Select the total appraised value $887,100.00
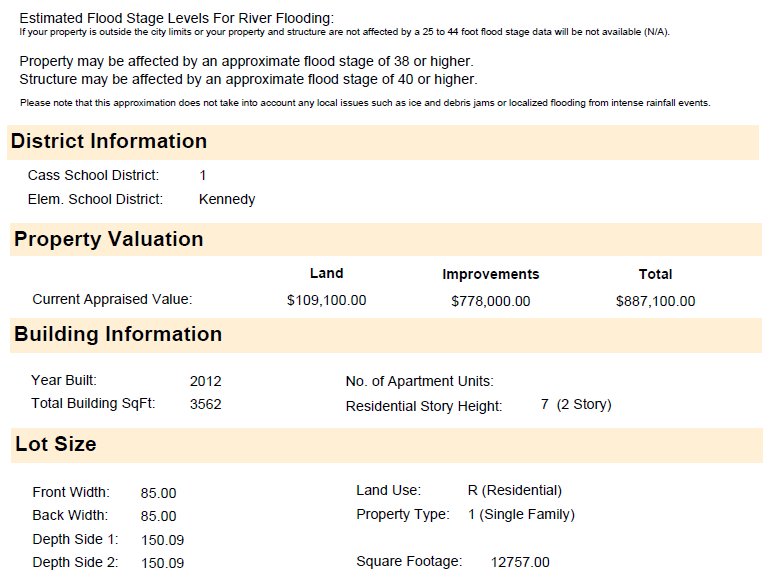771x583 pixels. [x=655, y=301]
